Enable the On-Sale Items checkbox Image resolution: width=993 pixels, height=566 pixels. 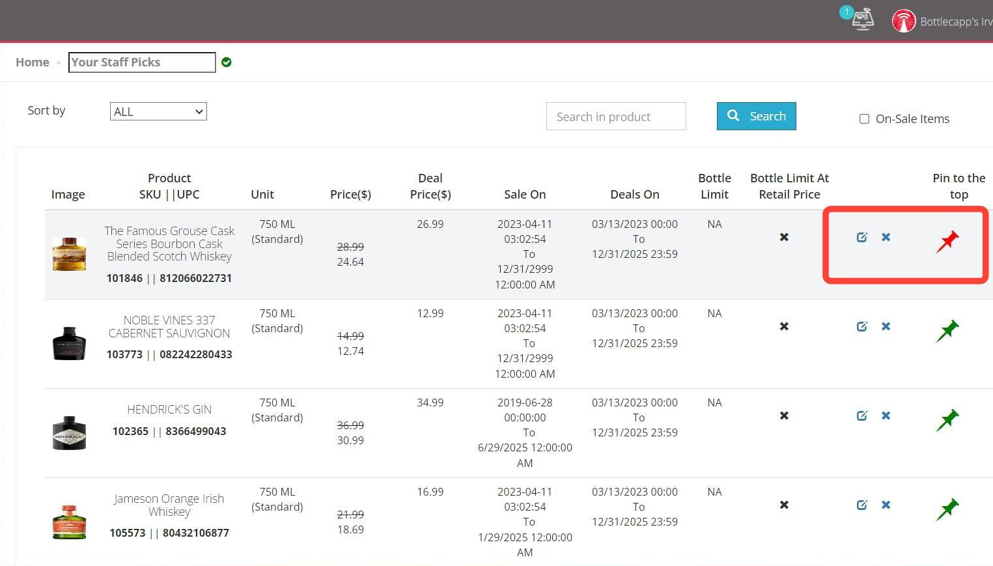click(x=864, y=119)
